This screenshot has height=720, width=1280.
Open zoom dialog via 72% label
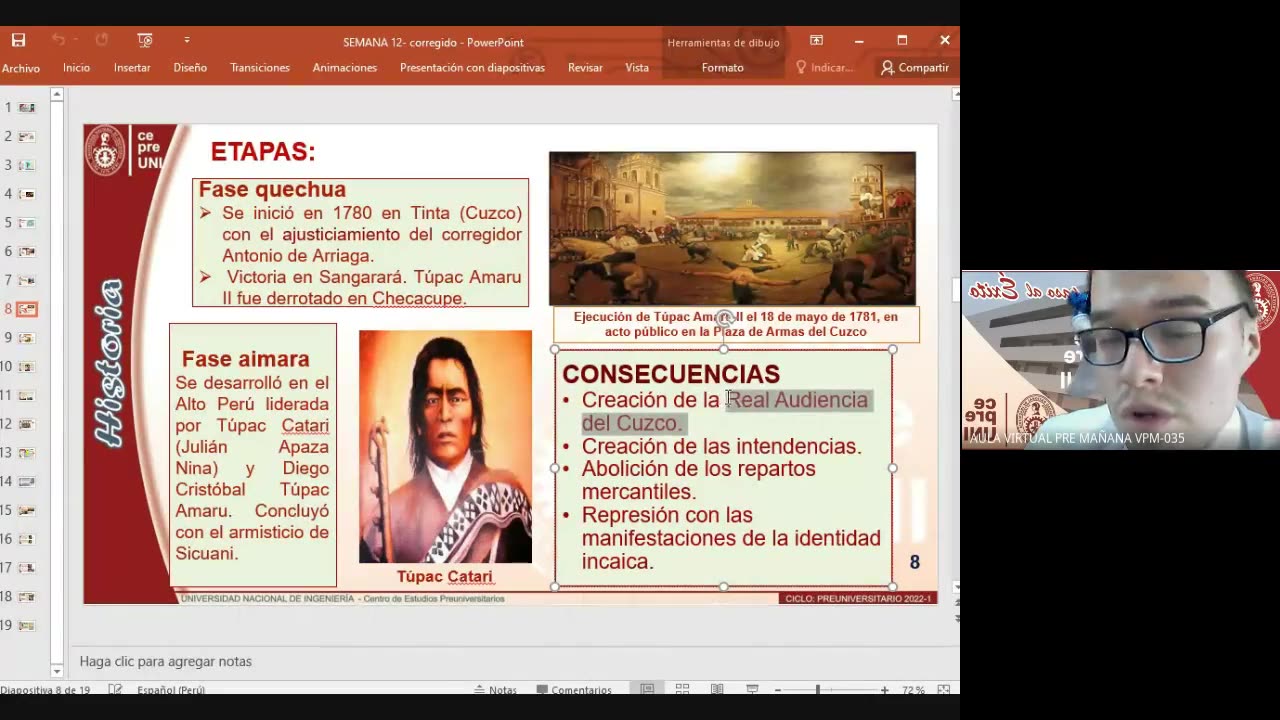pos(912,690)
